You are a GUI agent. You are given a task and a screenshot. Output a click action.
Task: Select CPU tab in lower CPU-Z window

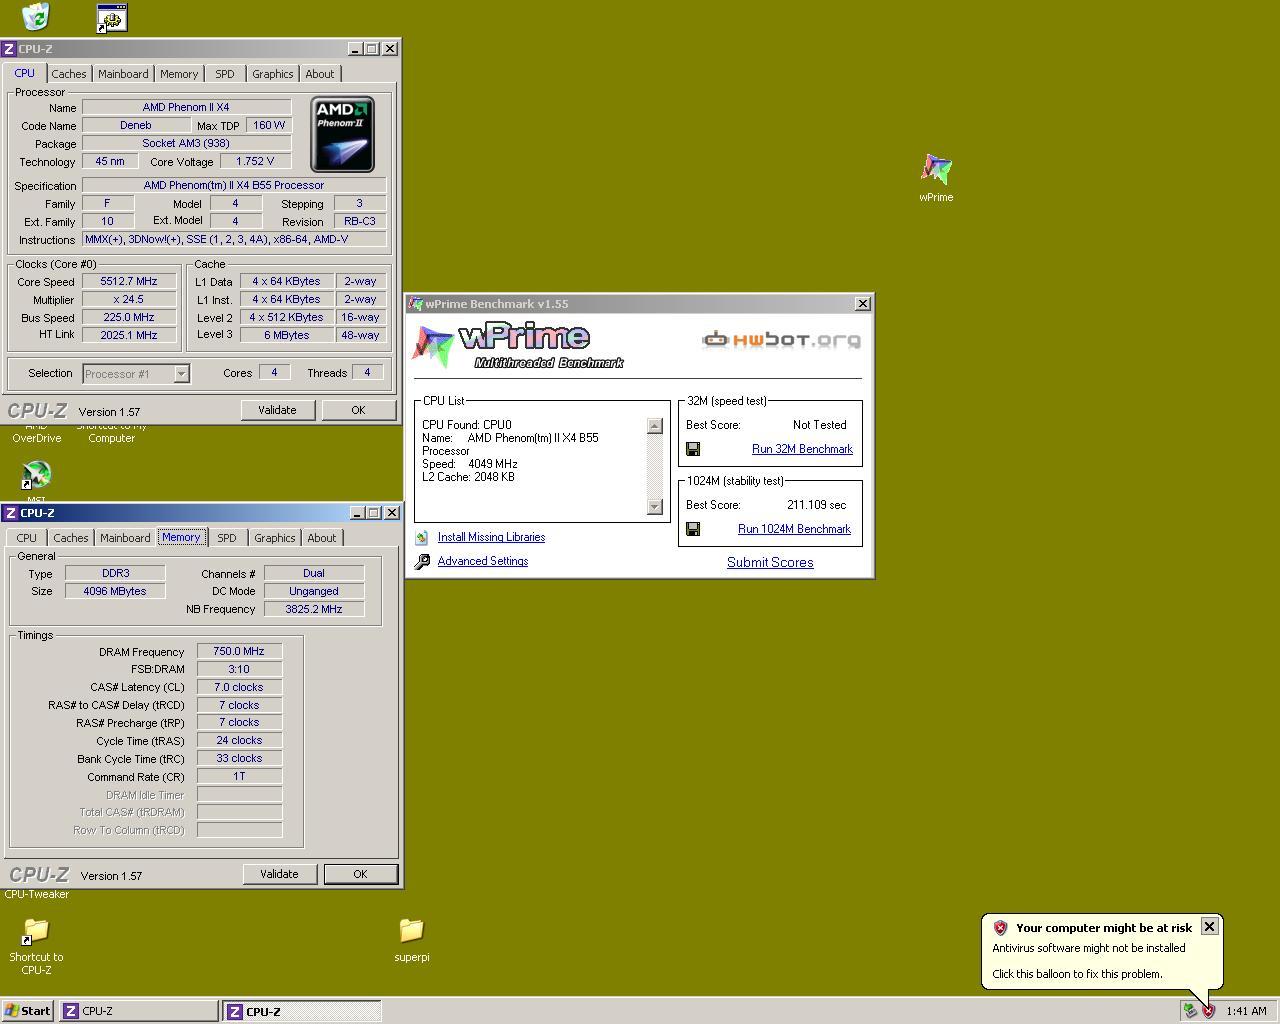click(x=27, y=538)
